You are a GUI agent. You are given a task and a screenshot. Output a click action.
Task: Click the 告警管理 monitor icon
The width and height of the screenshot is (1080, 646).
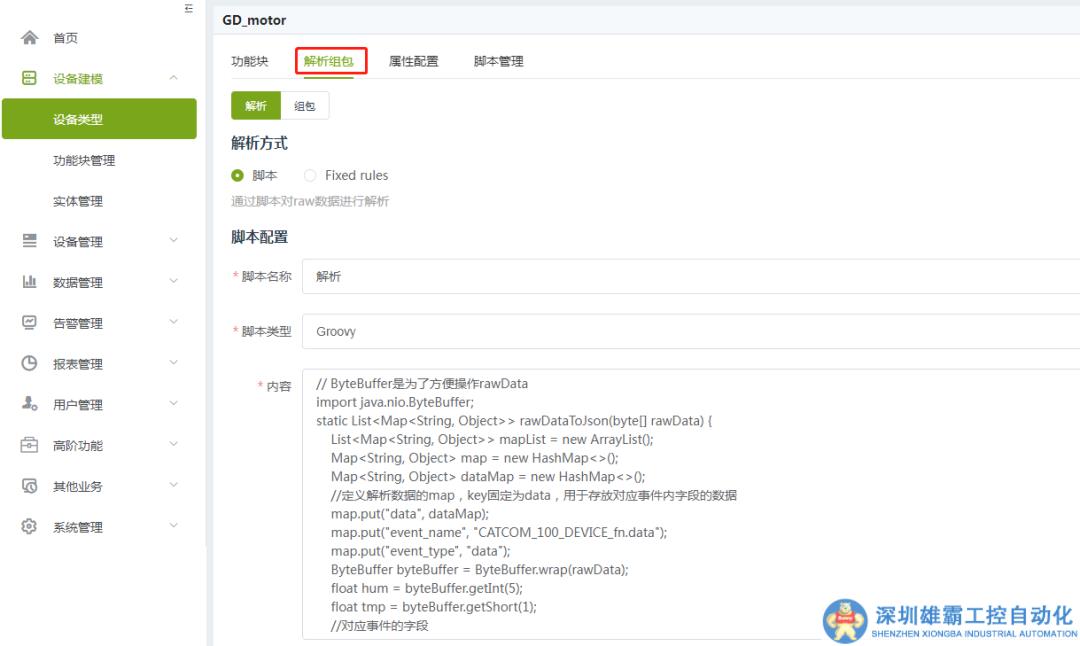29,323
